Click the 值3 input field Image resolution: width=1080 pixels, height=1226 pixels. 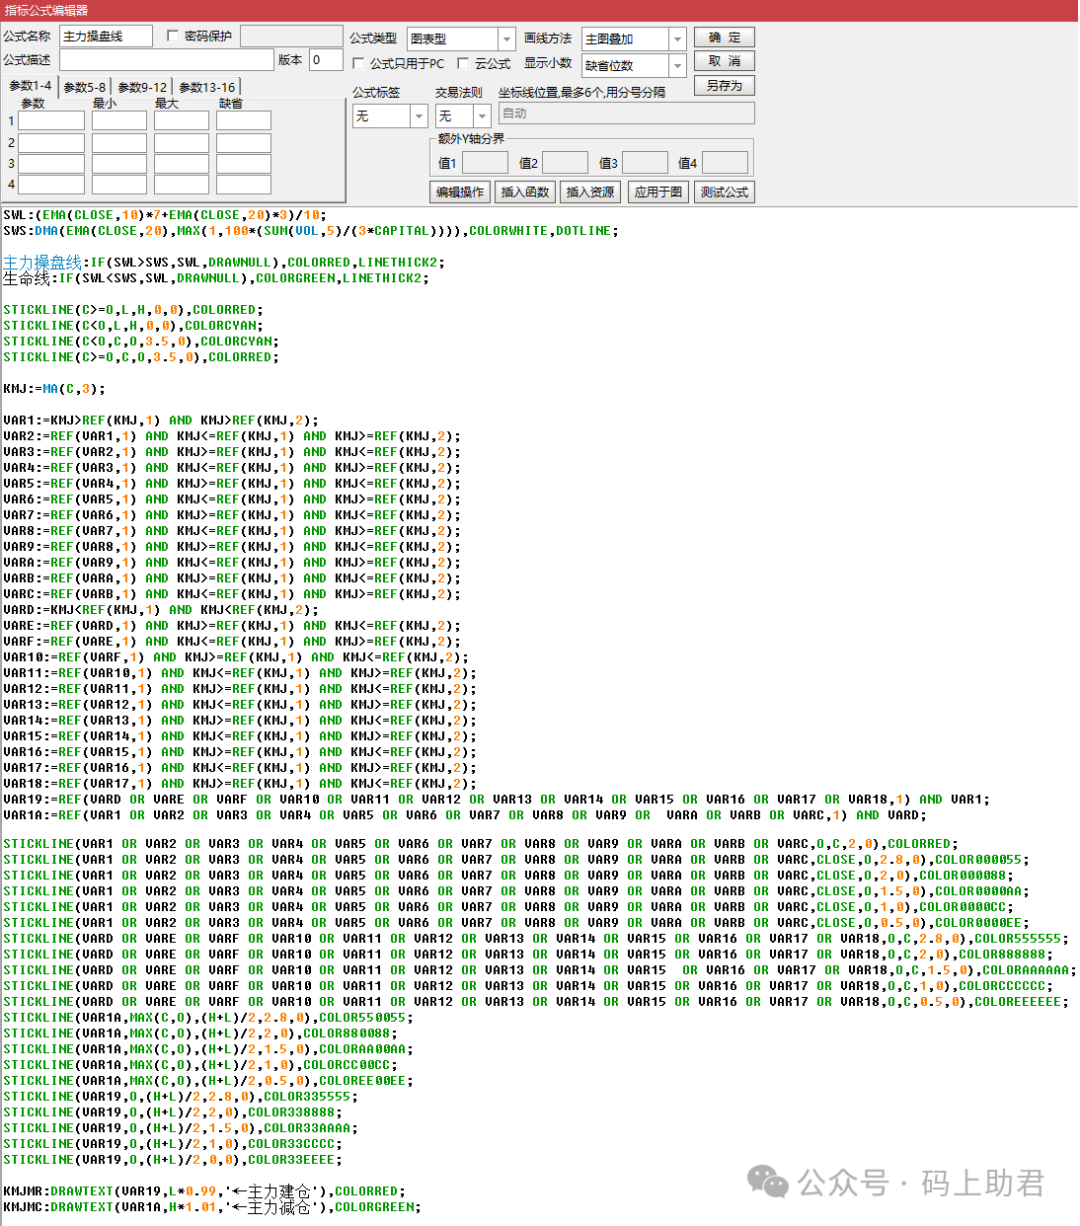[x=645, y=163]
